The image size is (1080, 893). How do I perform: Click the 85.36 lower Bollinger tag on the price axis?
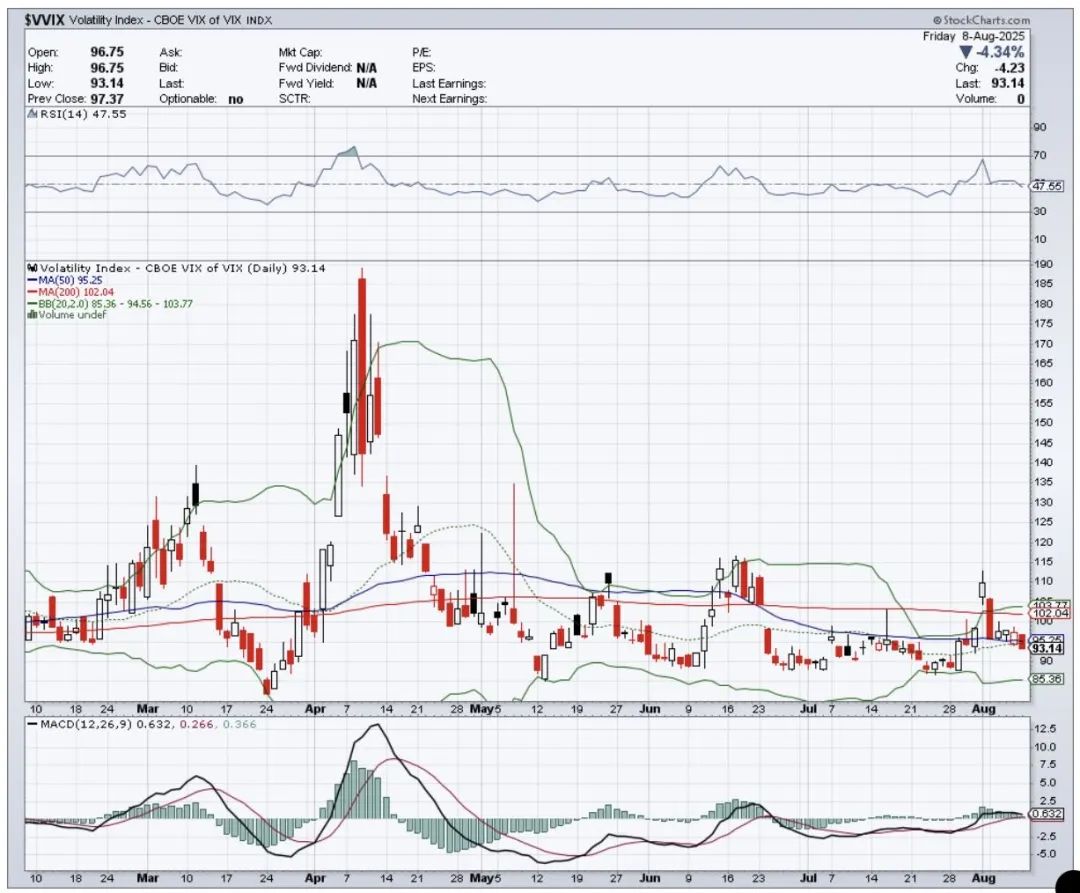click(x=1048, y=679)
